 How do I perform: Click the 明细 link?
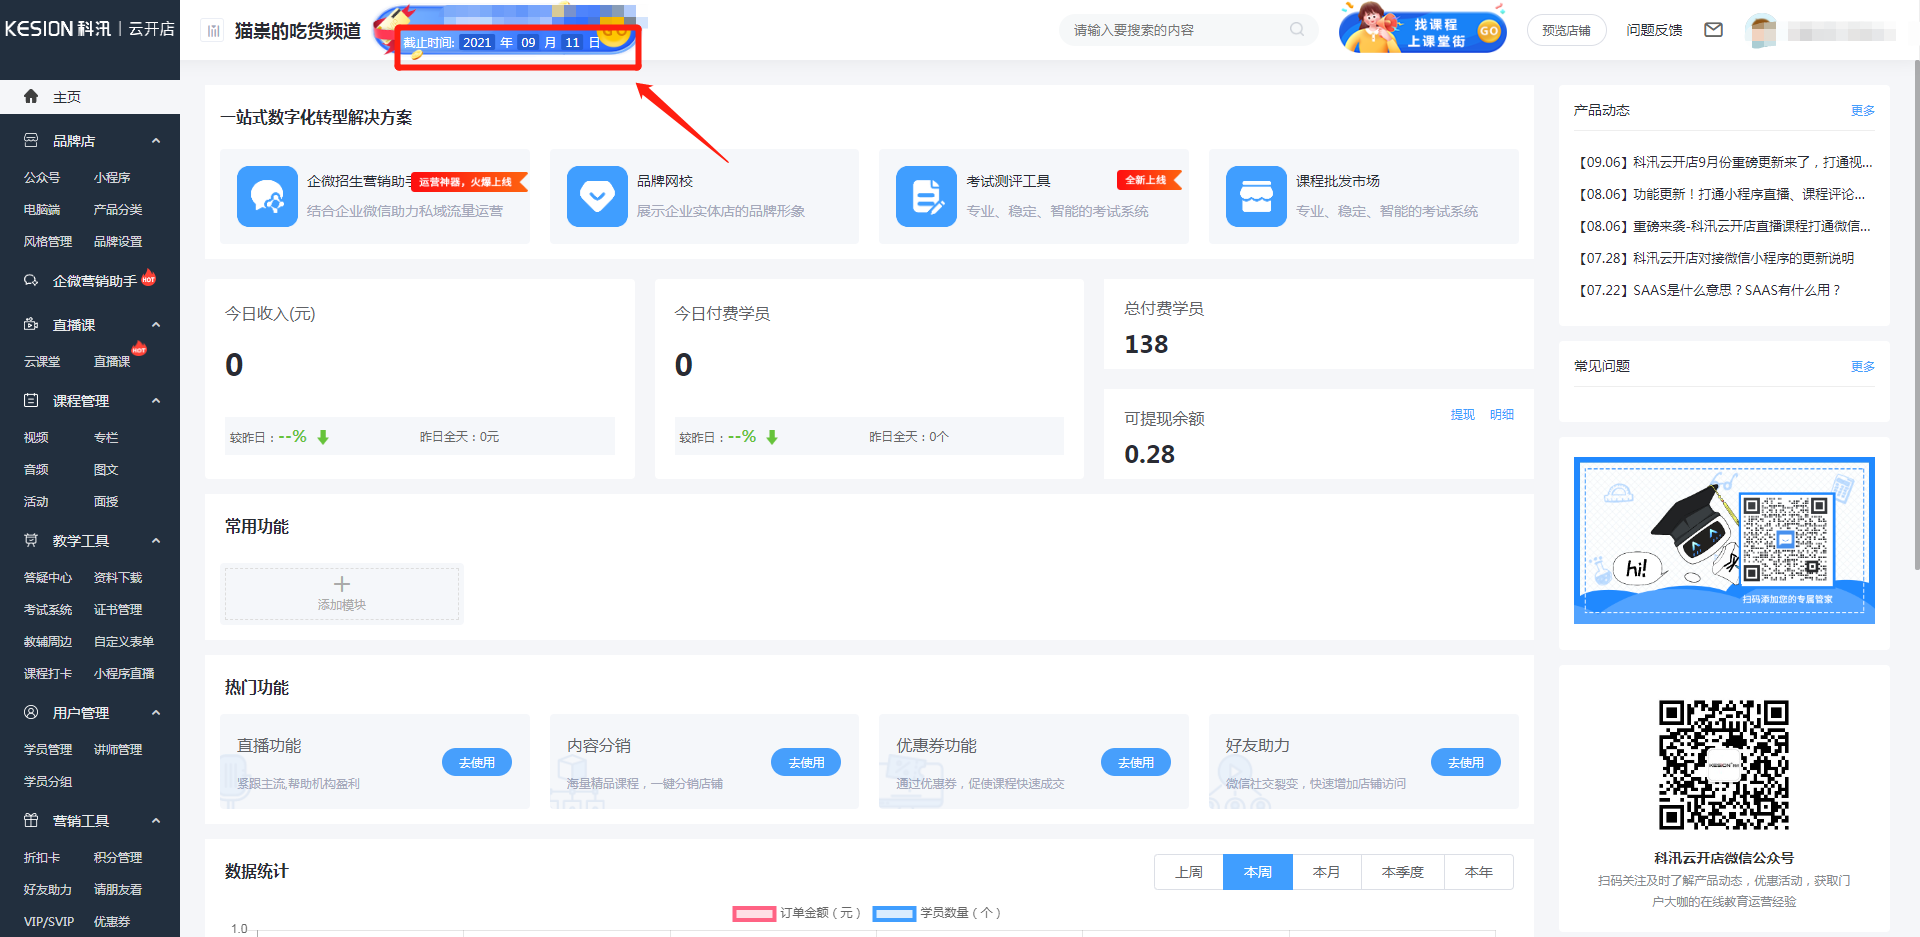point(1502,414)
